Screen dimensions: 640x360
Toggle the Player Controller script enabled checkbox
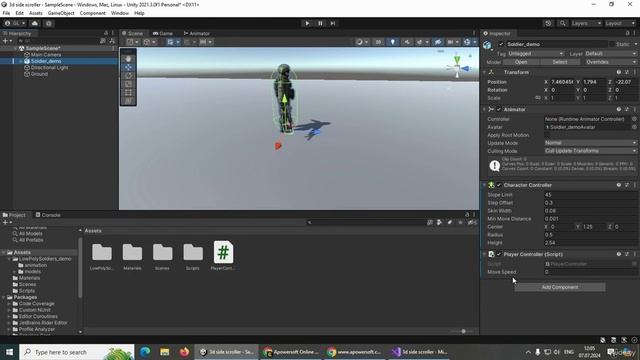pos(499,254)
